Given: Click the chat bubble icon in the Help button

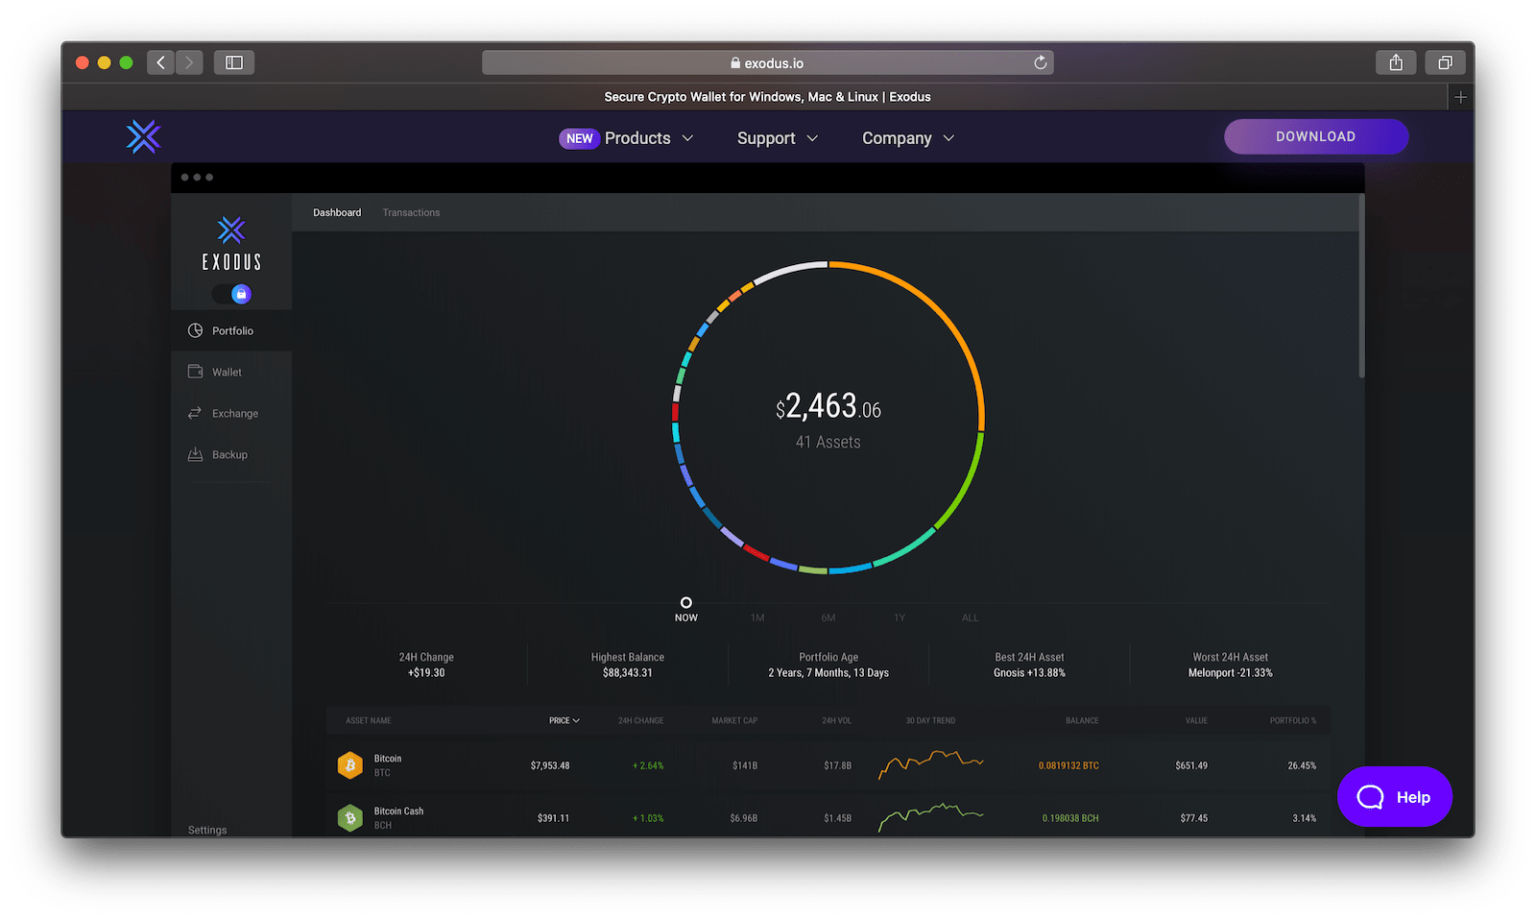Looking at the screenshot, I should (1370, 797).
